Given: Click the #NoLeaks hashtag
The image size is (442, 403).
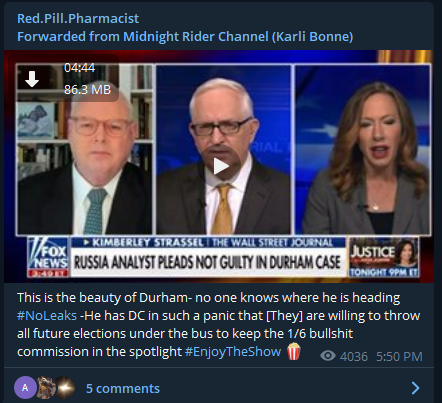Looking at the screenshot, I should tap(47, 315).
